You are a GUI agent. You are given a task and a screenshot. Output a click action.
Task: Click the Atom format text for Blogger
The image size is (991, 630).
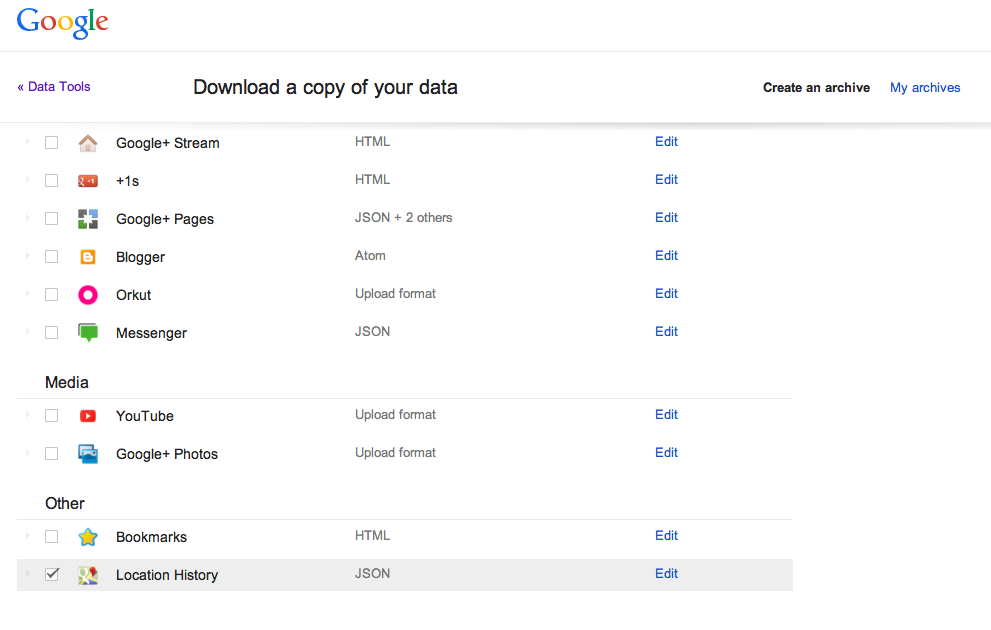[x=370, y=255]
